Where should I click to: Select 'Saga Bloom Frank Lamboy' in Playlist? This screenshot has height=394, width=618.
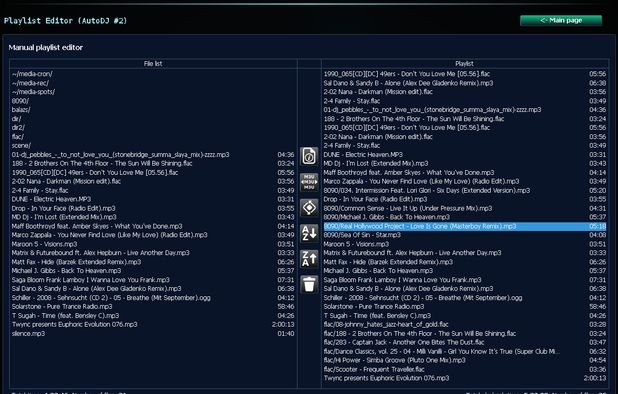click(x=465, y=280)
